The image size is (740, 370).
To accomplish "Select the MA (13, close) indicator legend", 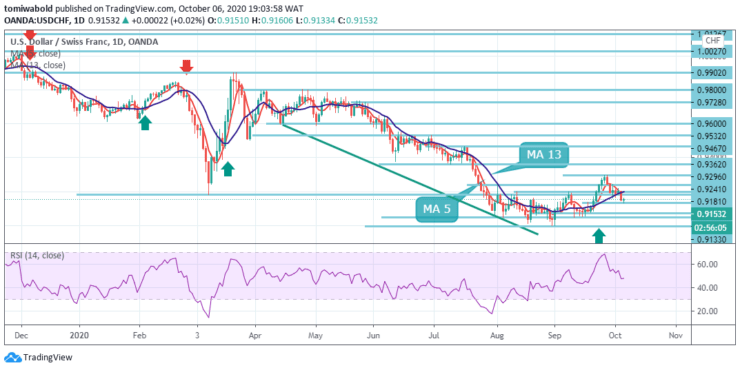I will pyautogui.click(x=39, y=65).
